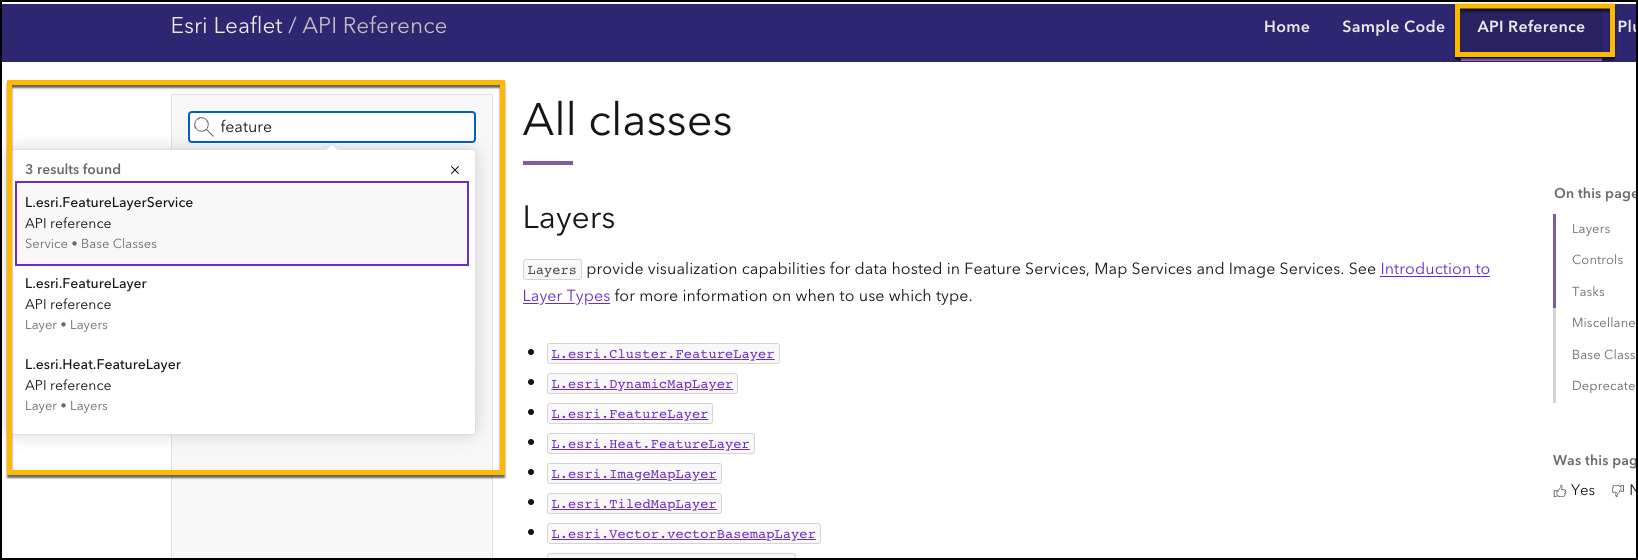The width and height of the screenshot is (1638, 560).
Task: Open the L.esri.ImageMapLayer class link
Action: [633, 474]
